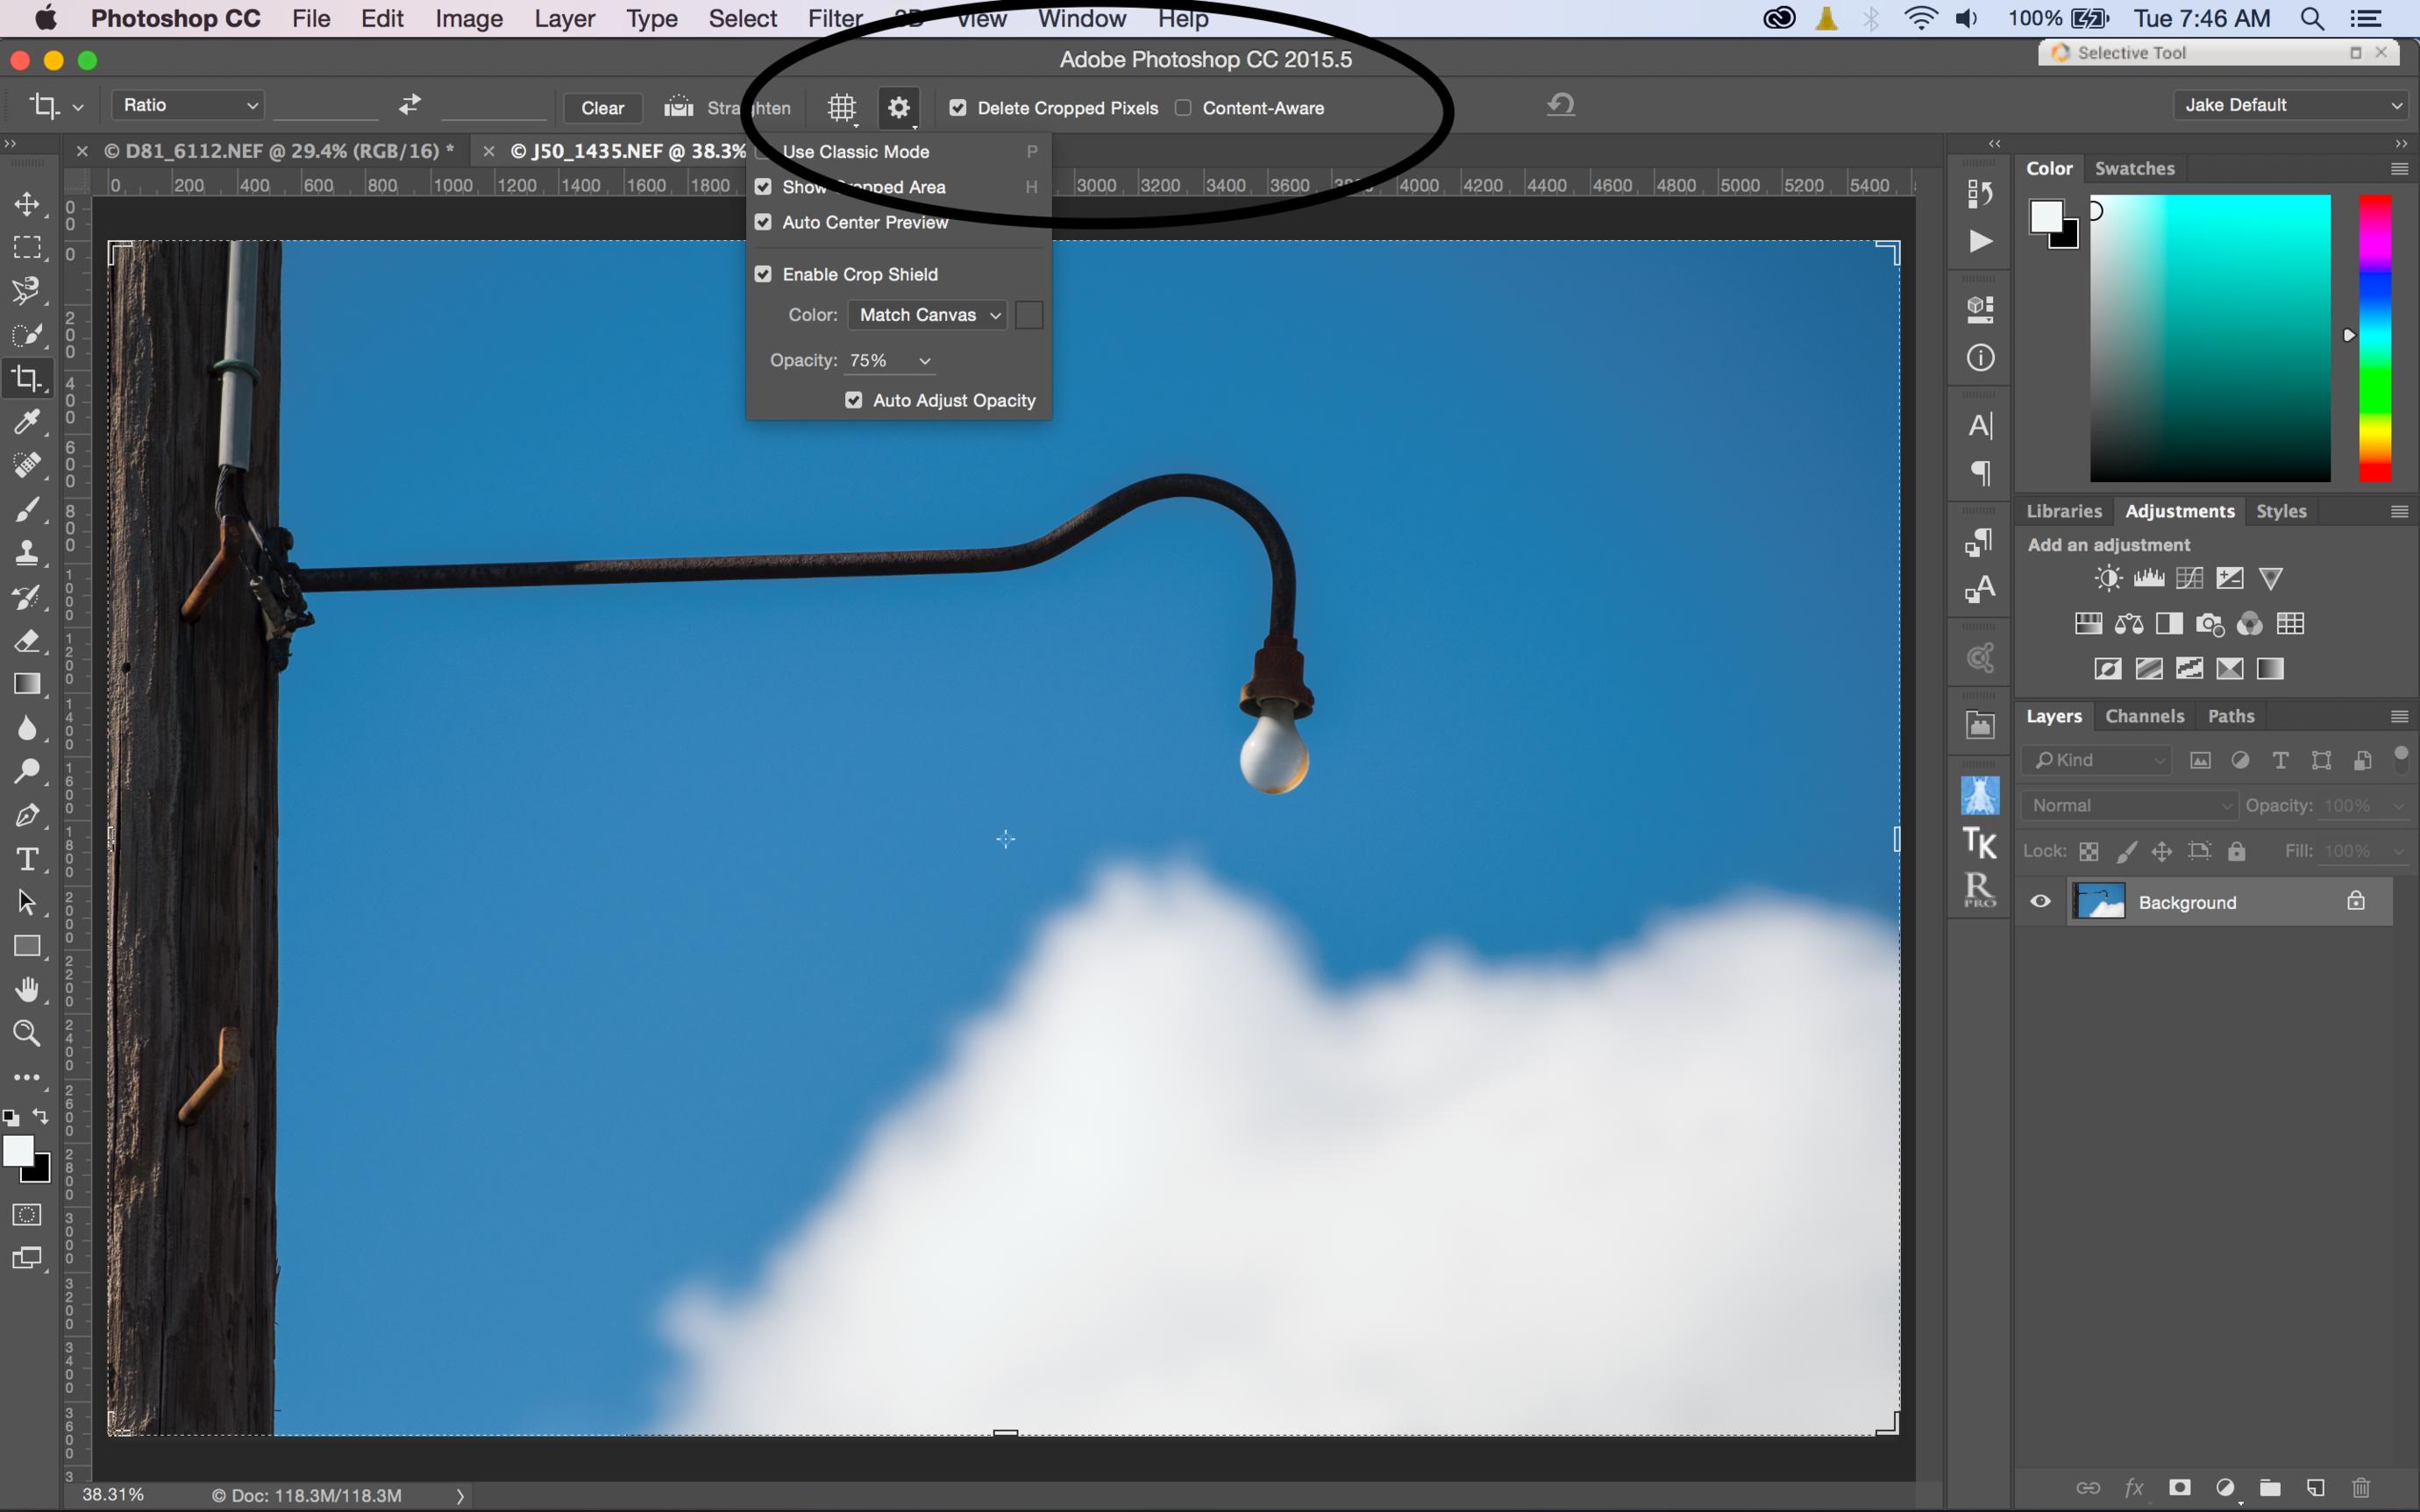Toggle Show Cropped Area checkbox
This screenshot has height=1512, width=2420.
pos(763,187)
